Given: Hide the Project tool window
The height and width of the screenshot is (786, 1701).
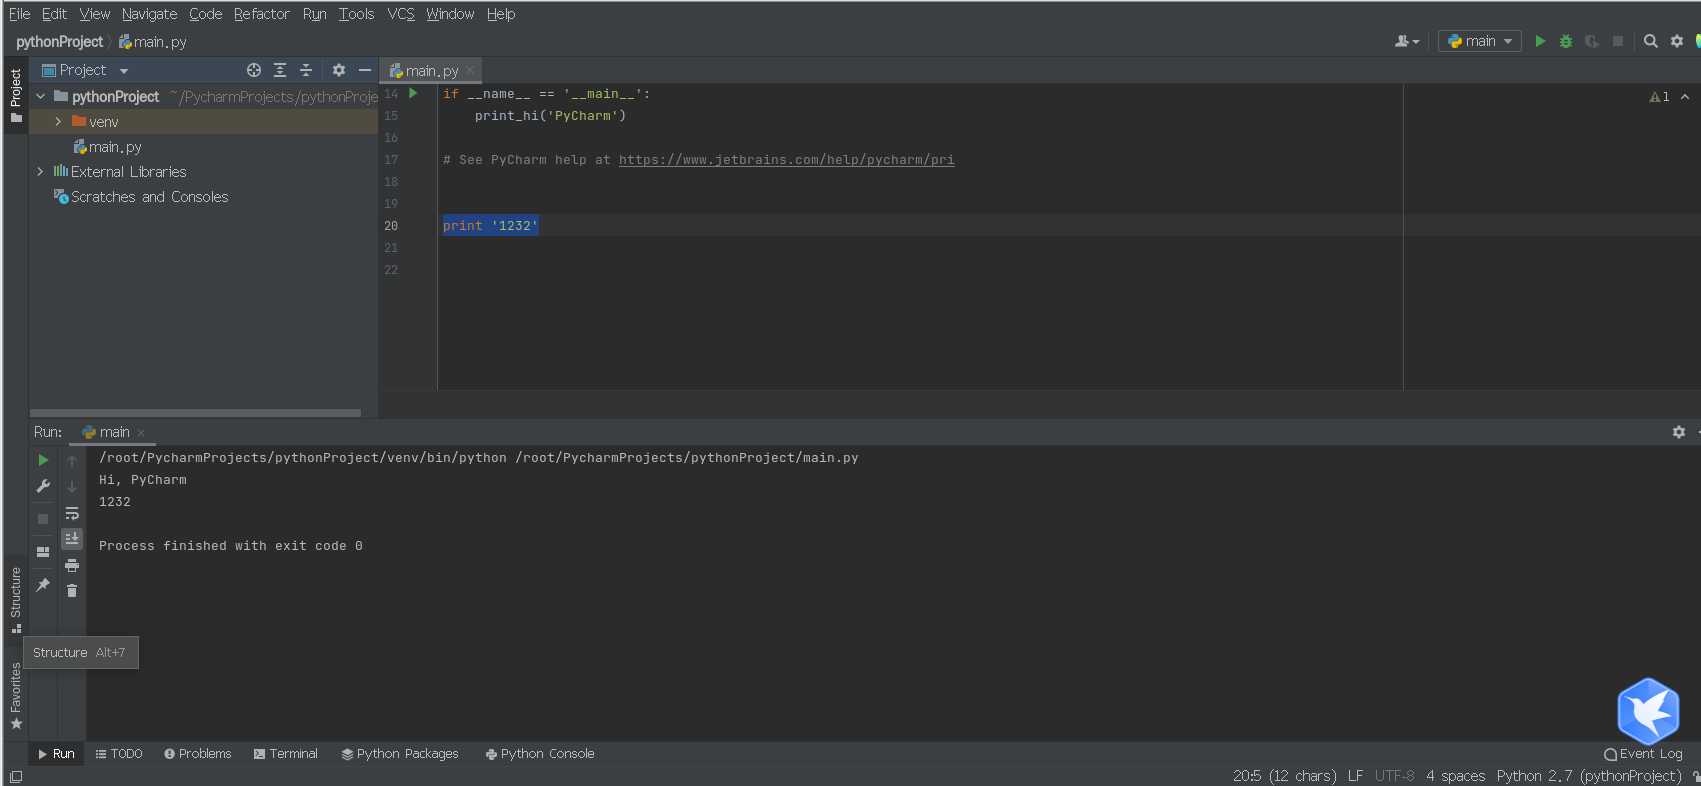Looking at the screenshot, I should click(365, 70).
